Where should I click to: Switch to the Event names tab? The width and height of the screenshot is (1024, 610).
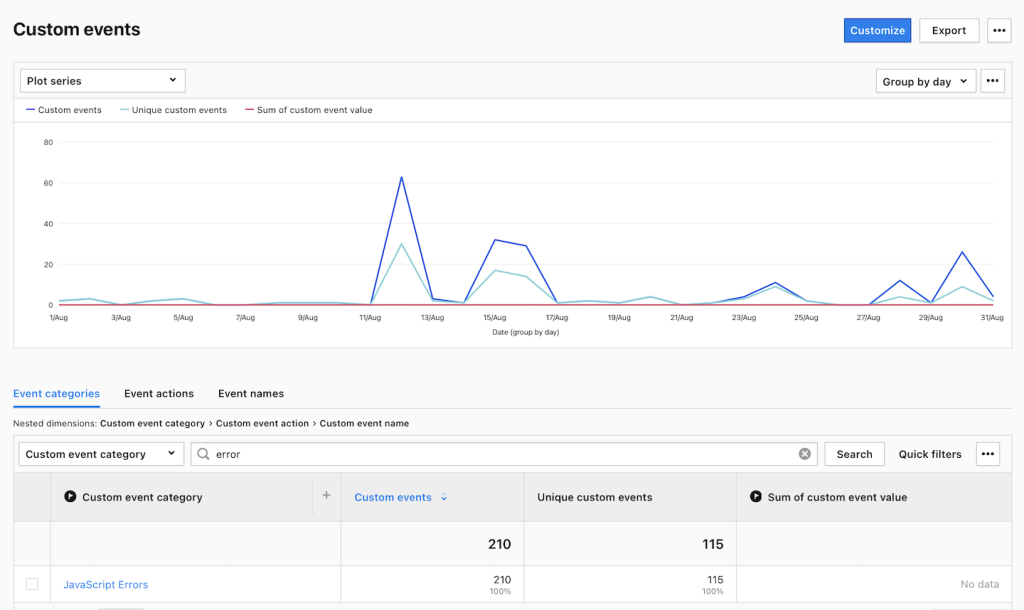click(251, 394)
